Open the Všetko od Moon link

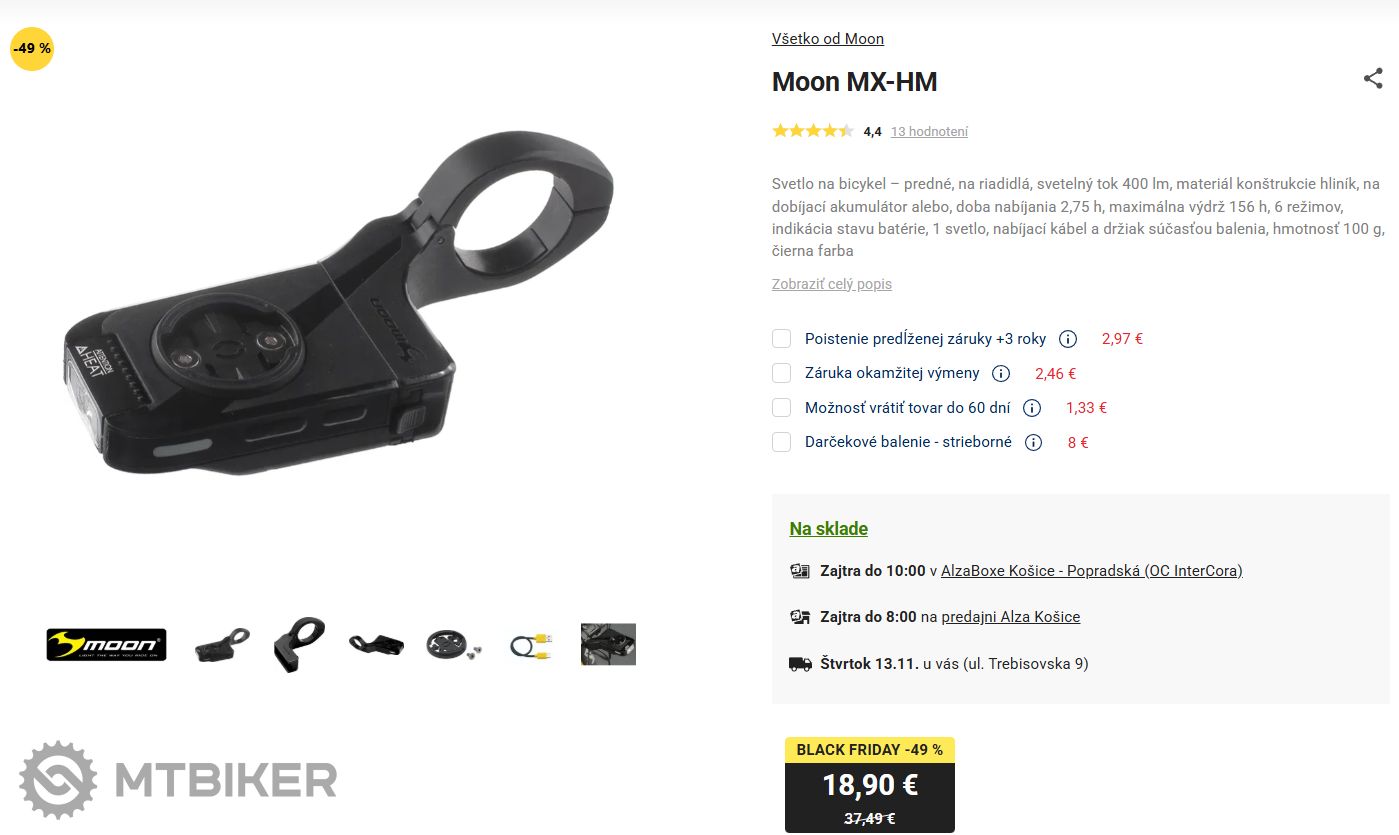click(828, 39)
